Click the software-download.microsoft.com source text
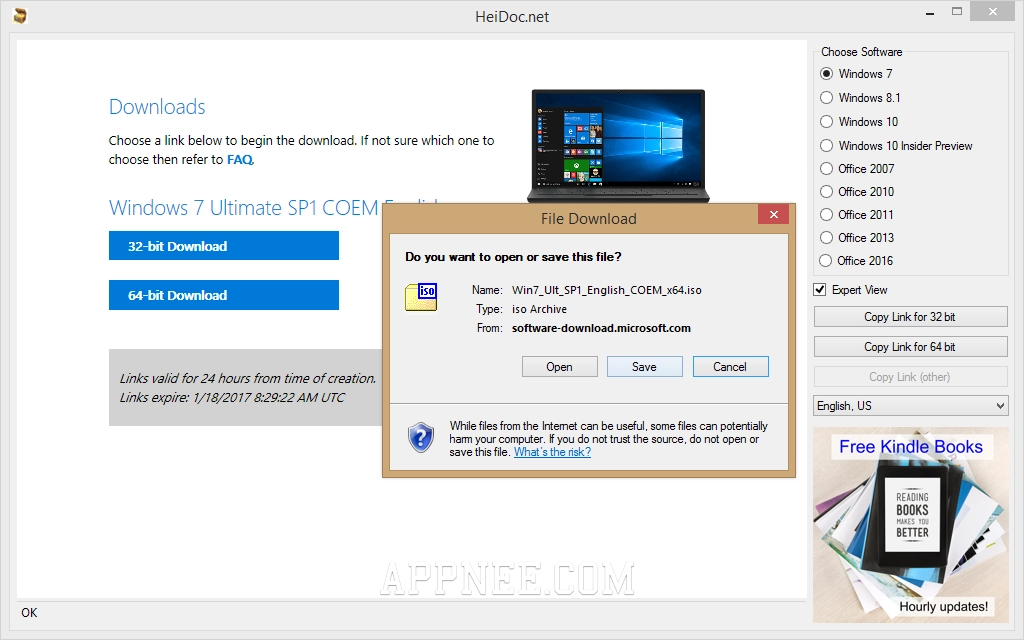This screenshot has width=1024, height=640. coord(601,328)
